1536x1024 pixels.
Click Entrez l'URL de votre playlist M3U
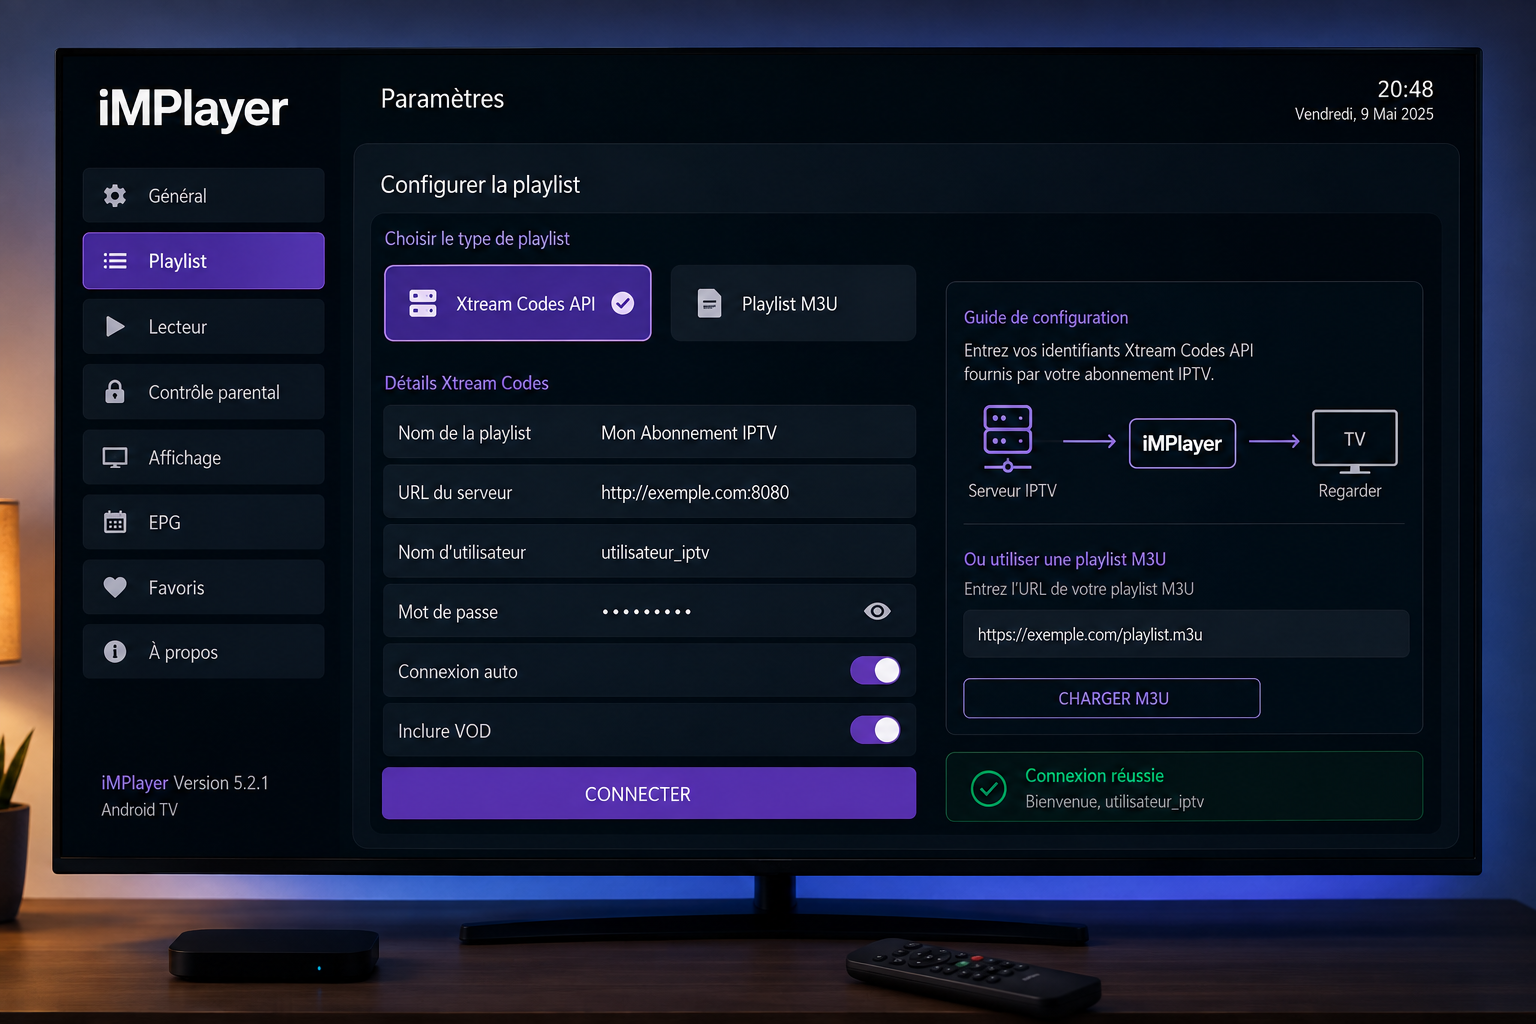1079,589
